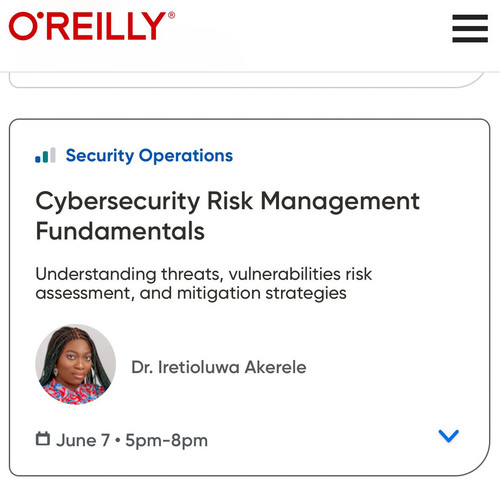The height and width of the screenshot is (484, 500).
Task: Click the word Fundamentals in the title
Action: 120,231
